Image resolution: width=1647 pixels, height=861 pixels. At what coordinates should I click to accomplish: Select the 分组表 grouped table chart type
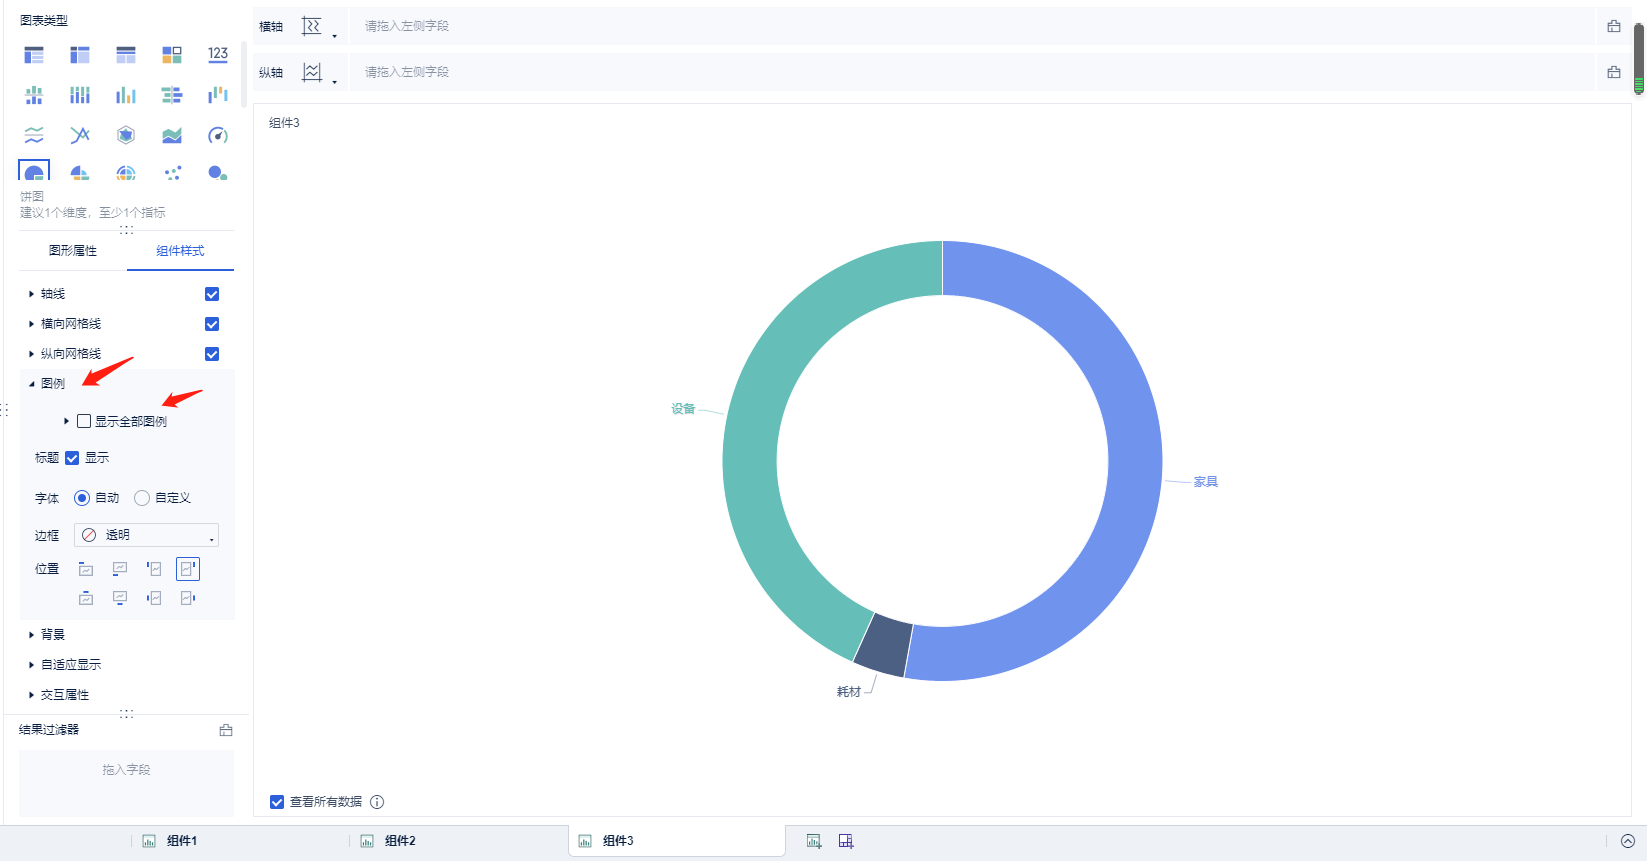coord(34,55)
